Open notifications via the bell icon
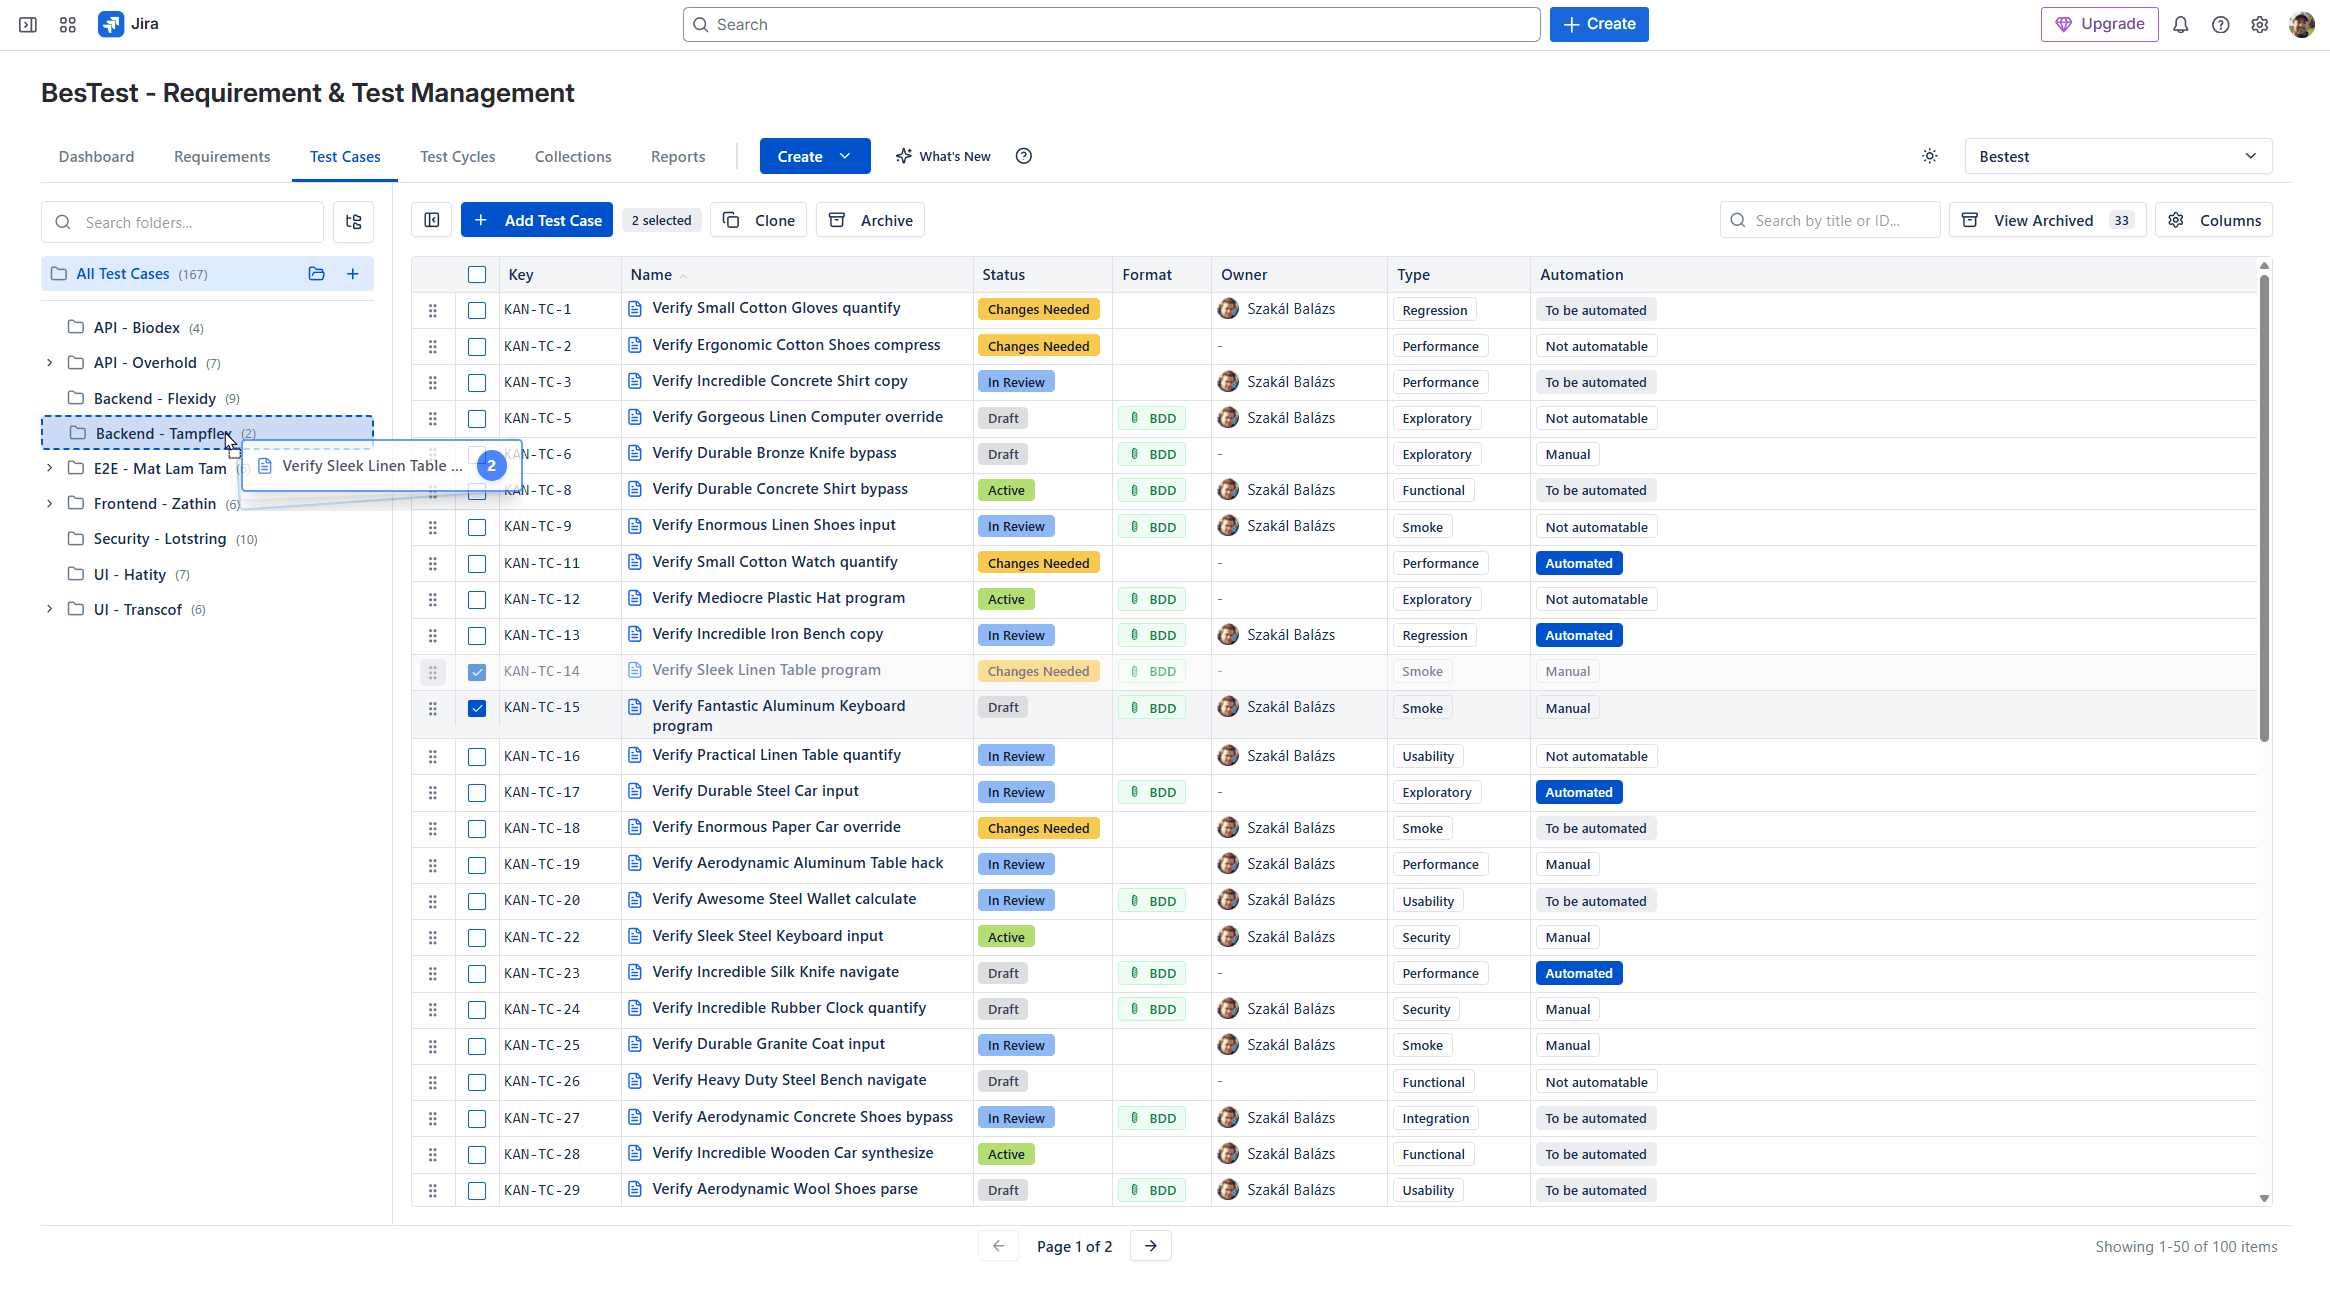This screenshot has height=1303, width=2330. tap(2181, 24)
